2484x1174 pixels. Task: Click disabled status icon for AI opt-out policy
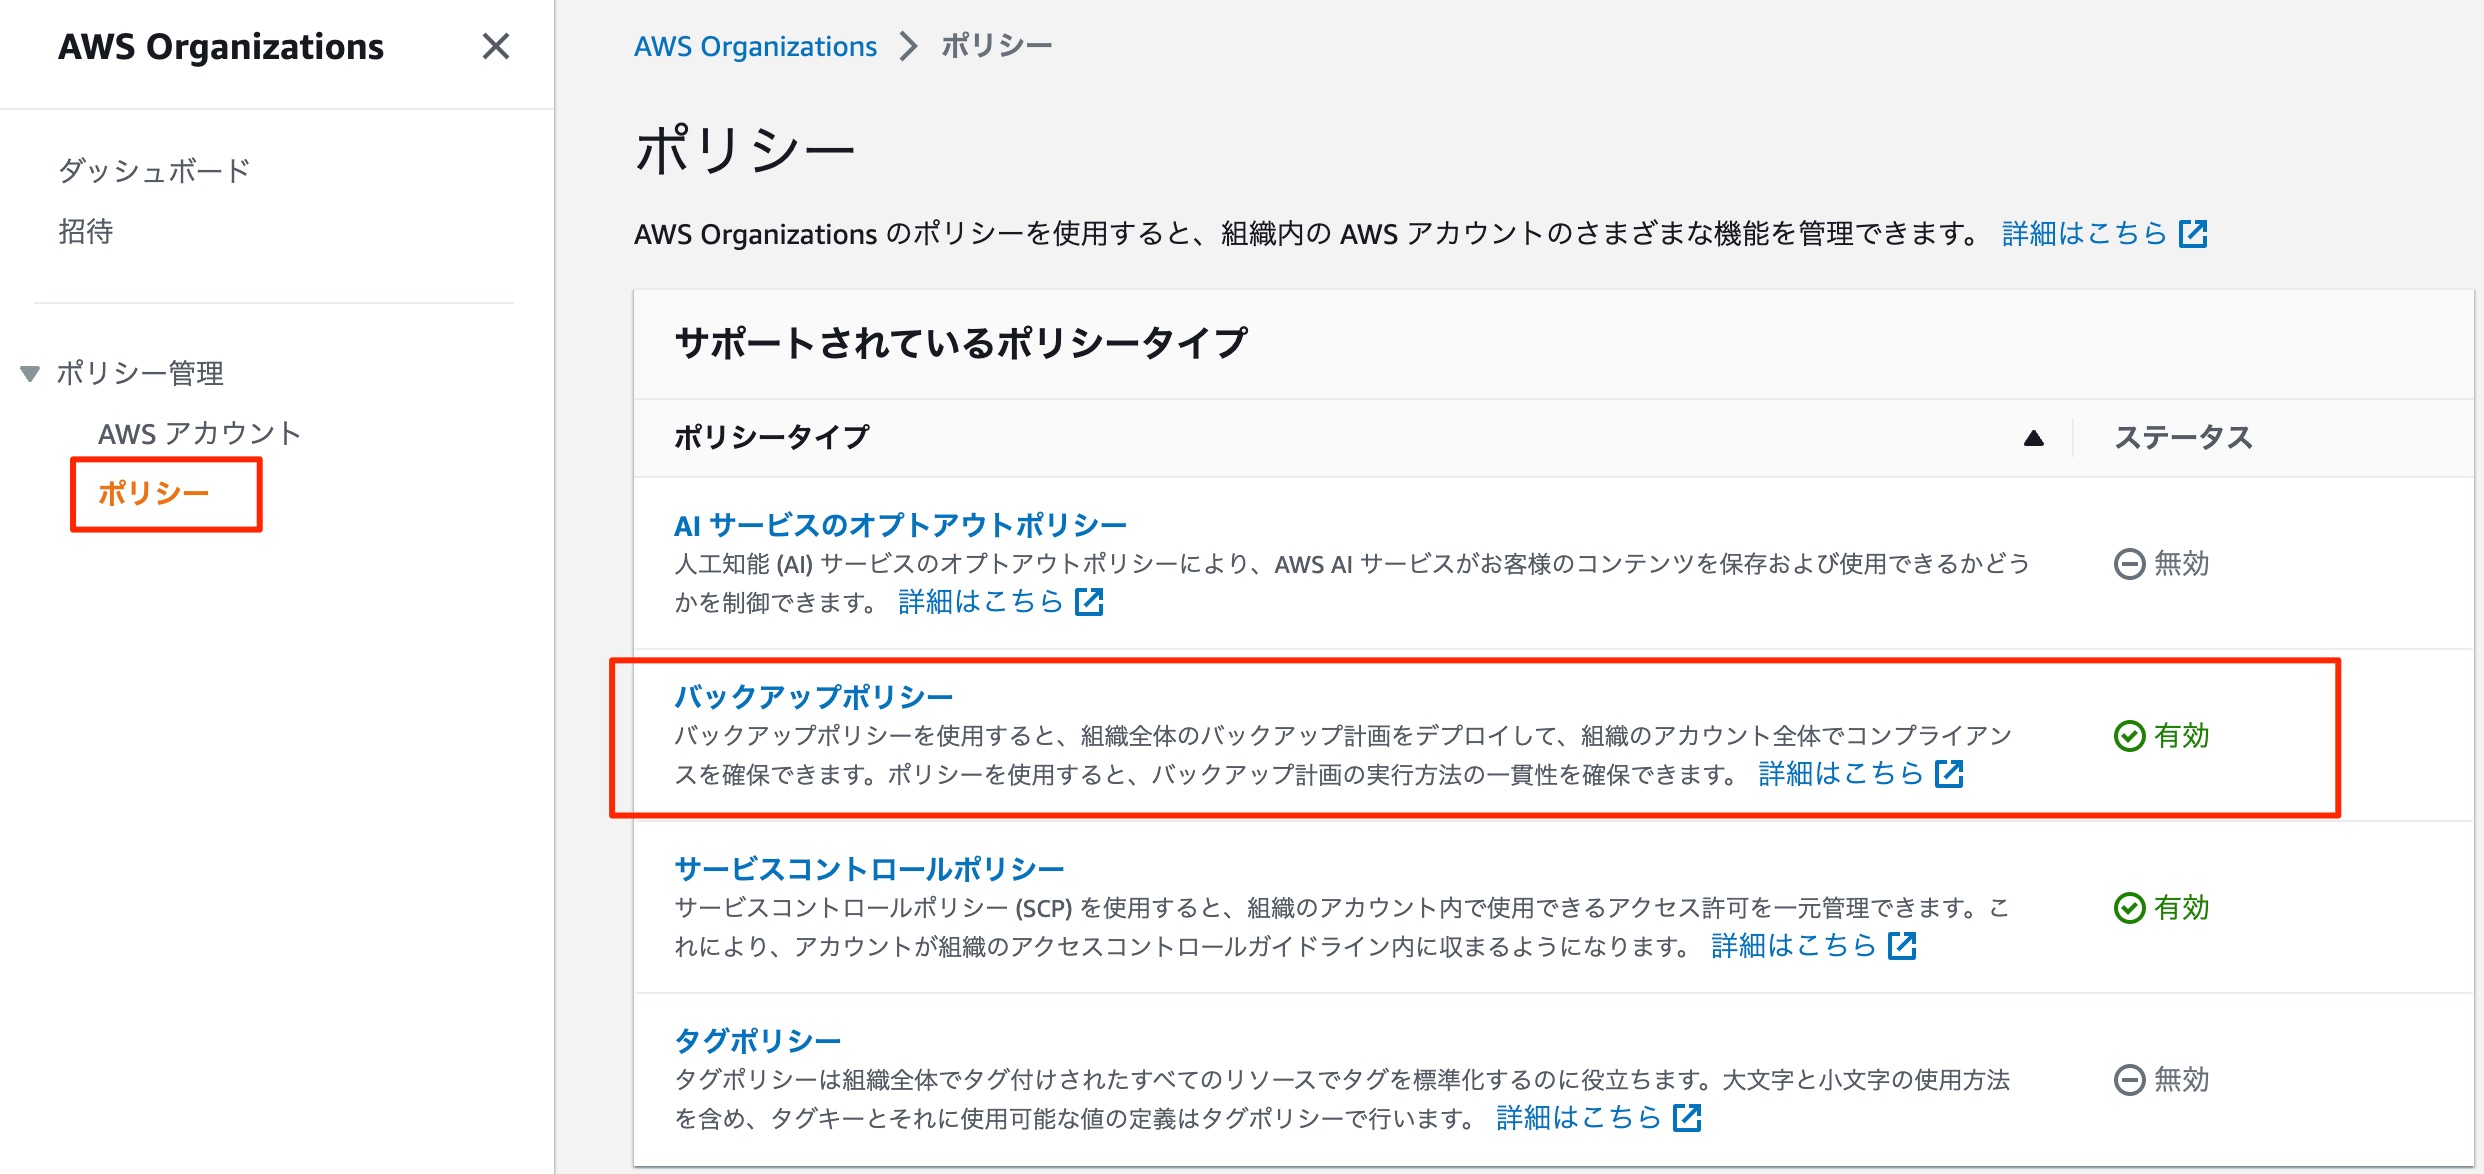pos(2129,564)
